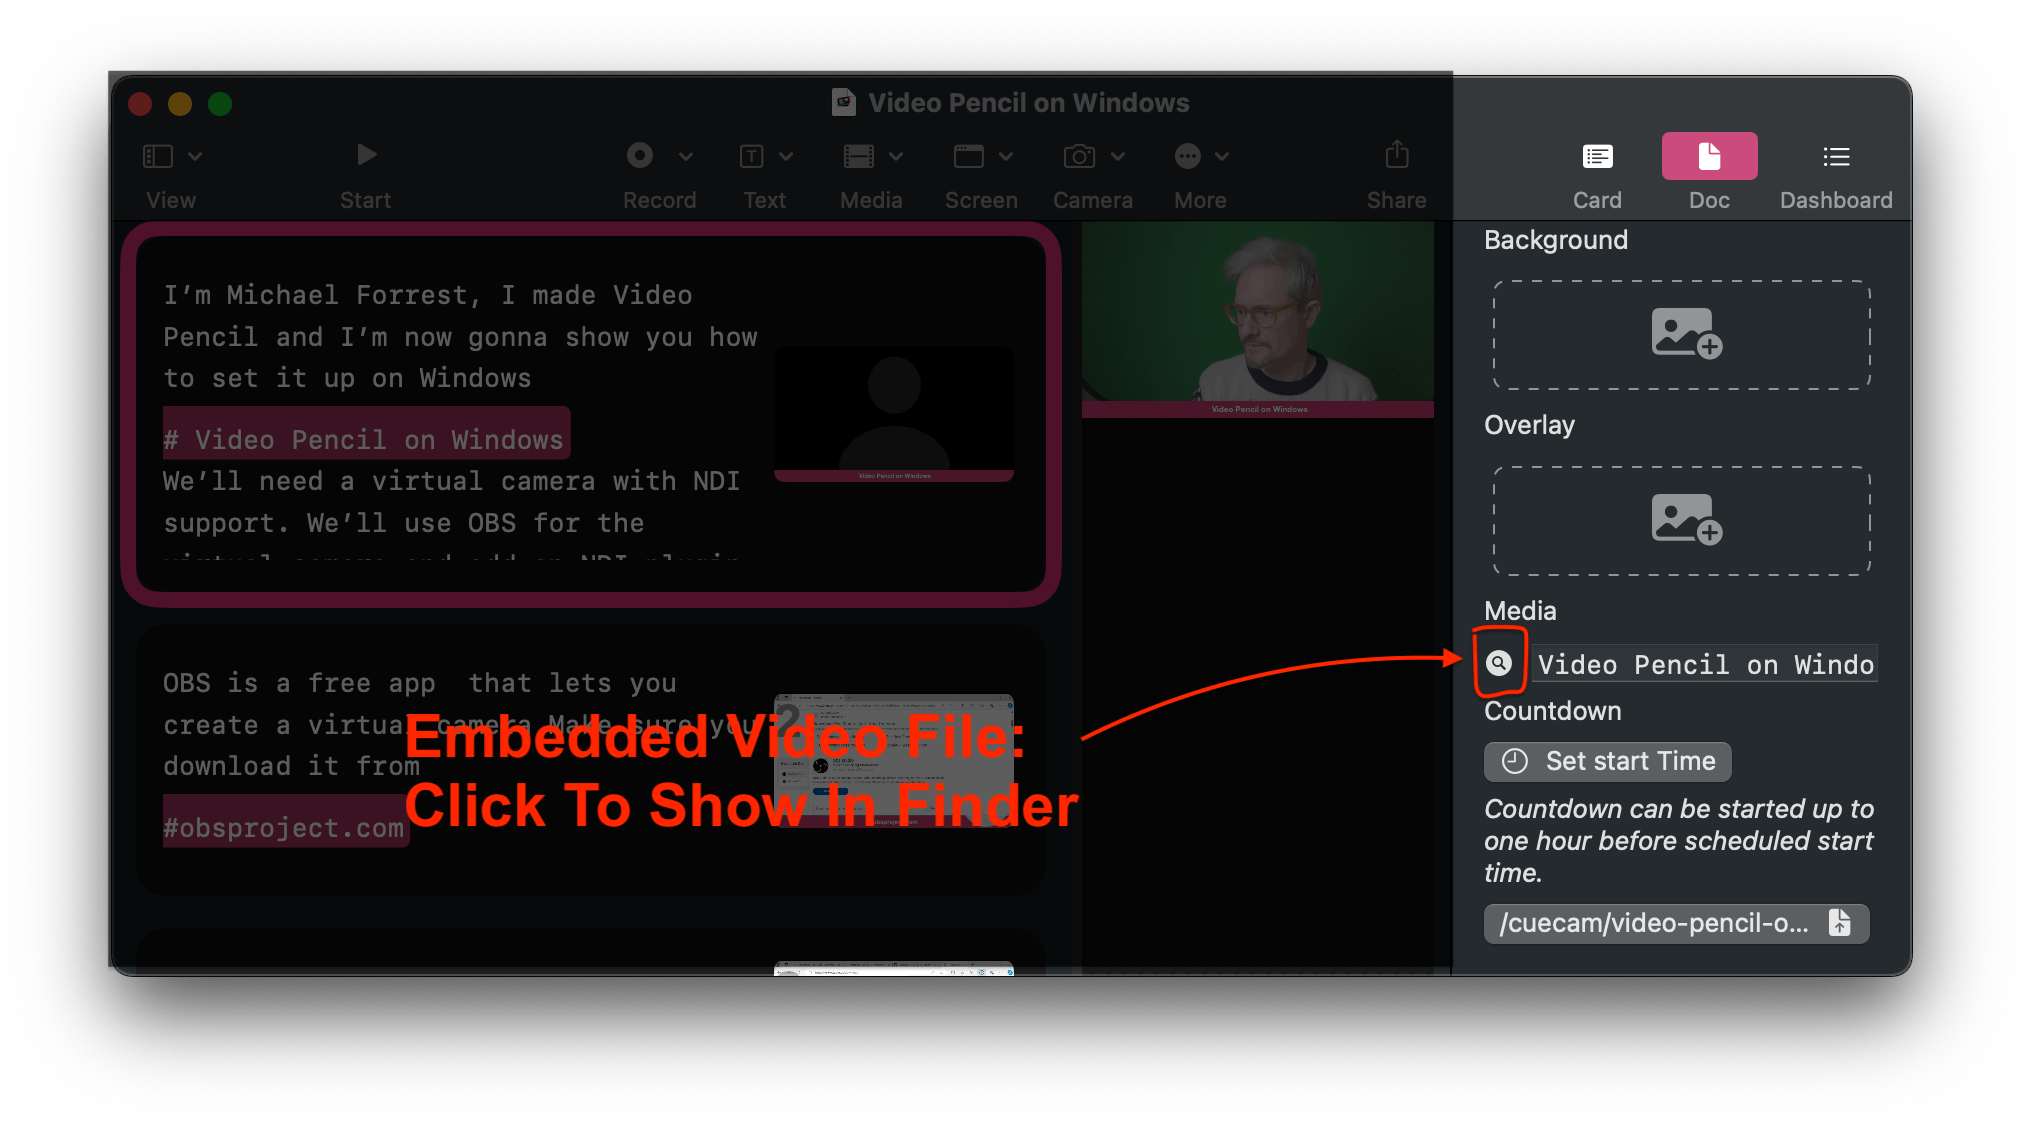The image size is (2024, 1124).
Task: Click the #obsproject.com tag
Action: tap(285, 827)
